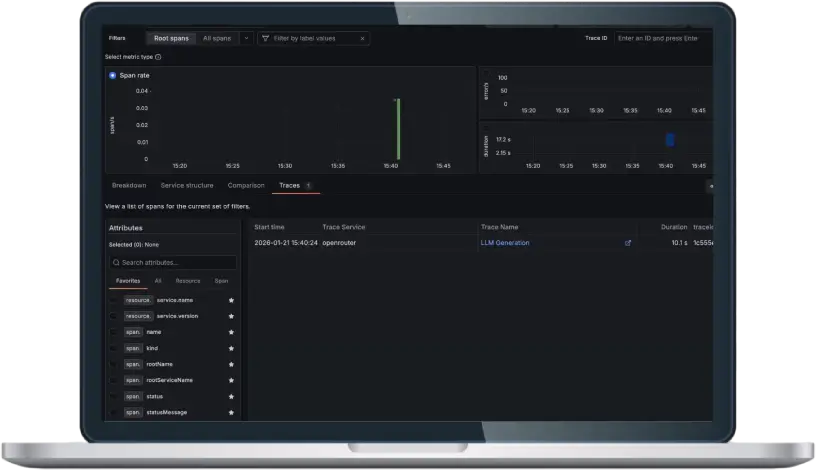Switch to the All spans option
The image size is (816, 470).
(217, 39)
